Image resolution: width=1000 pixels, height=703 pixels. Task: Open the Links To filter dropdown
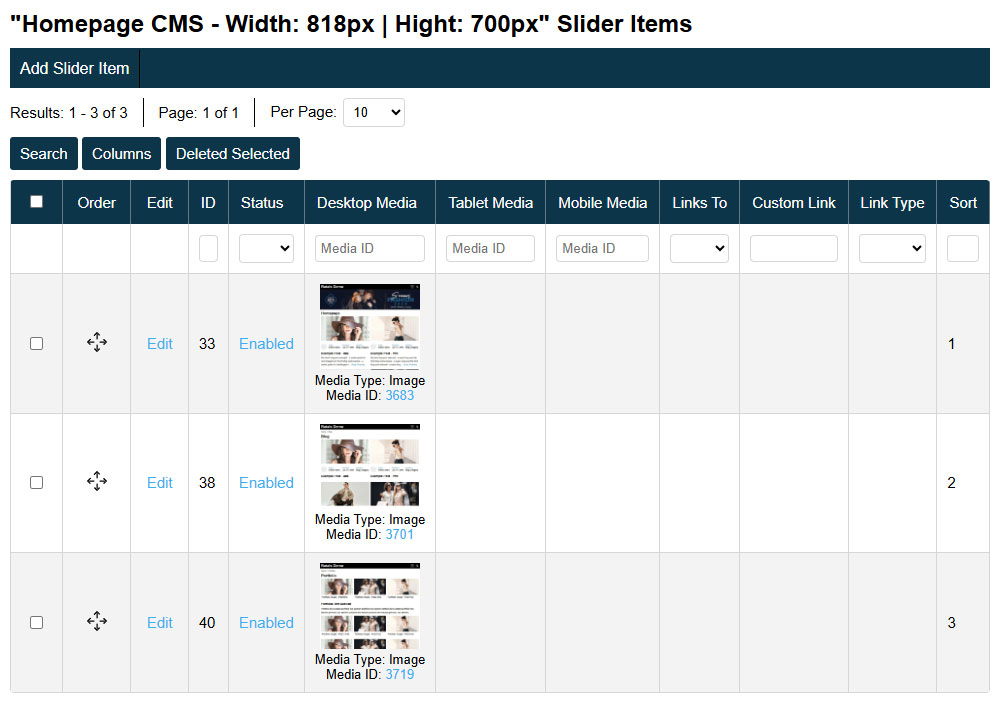click(699, 248)
